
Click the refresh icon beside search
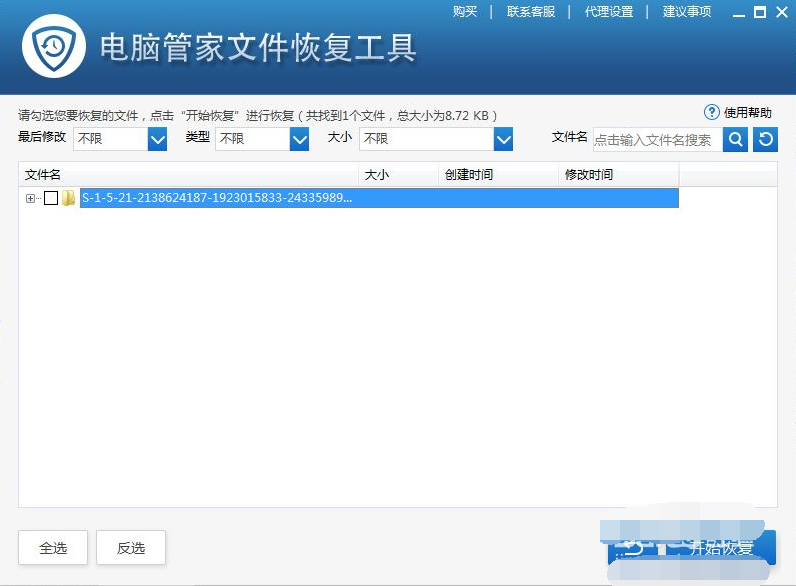pos(765,140)
